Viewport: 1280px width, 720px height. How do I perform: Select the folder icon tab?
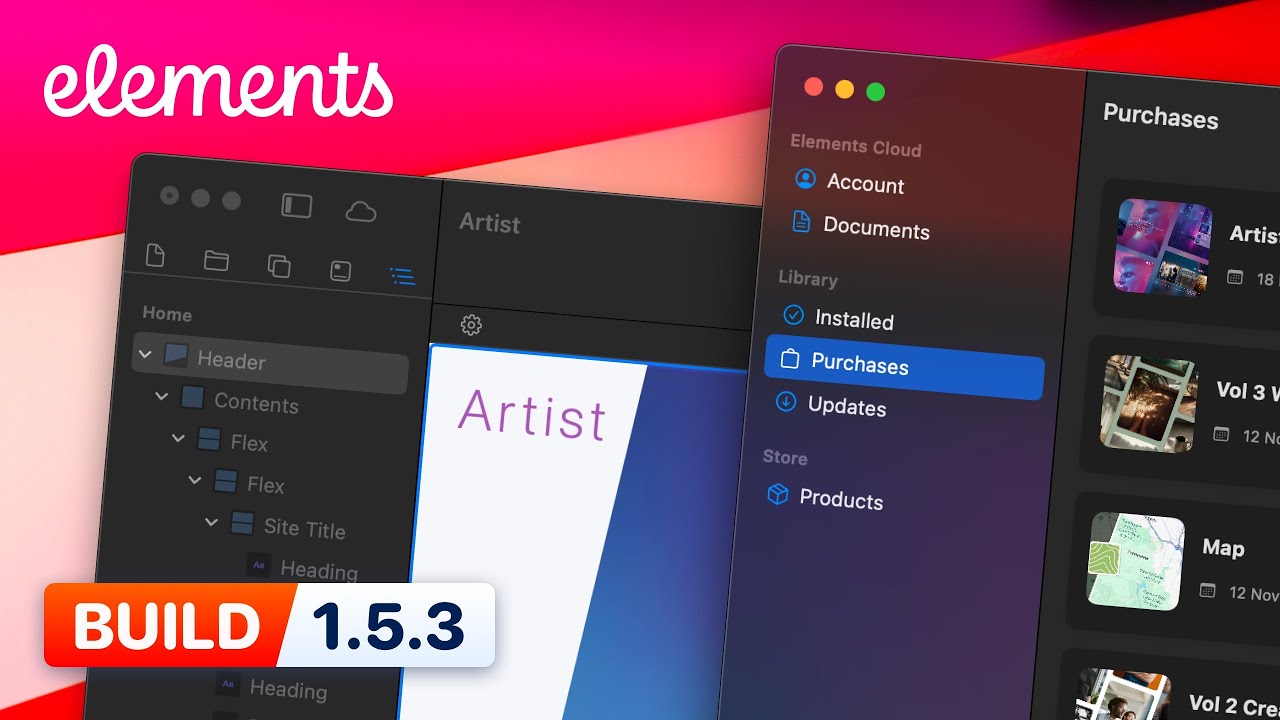[216, 261]
